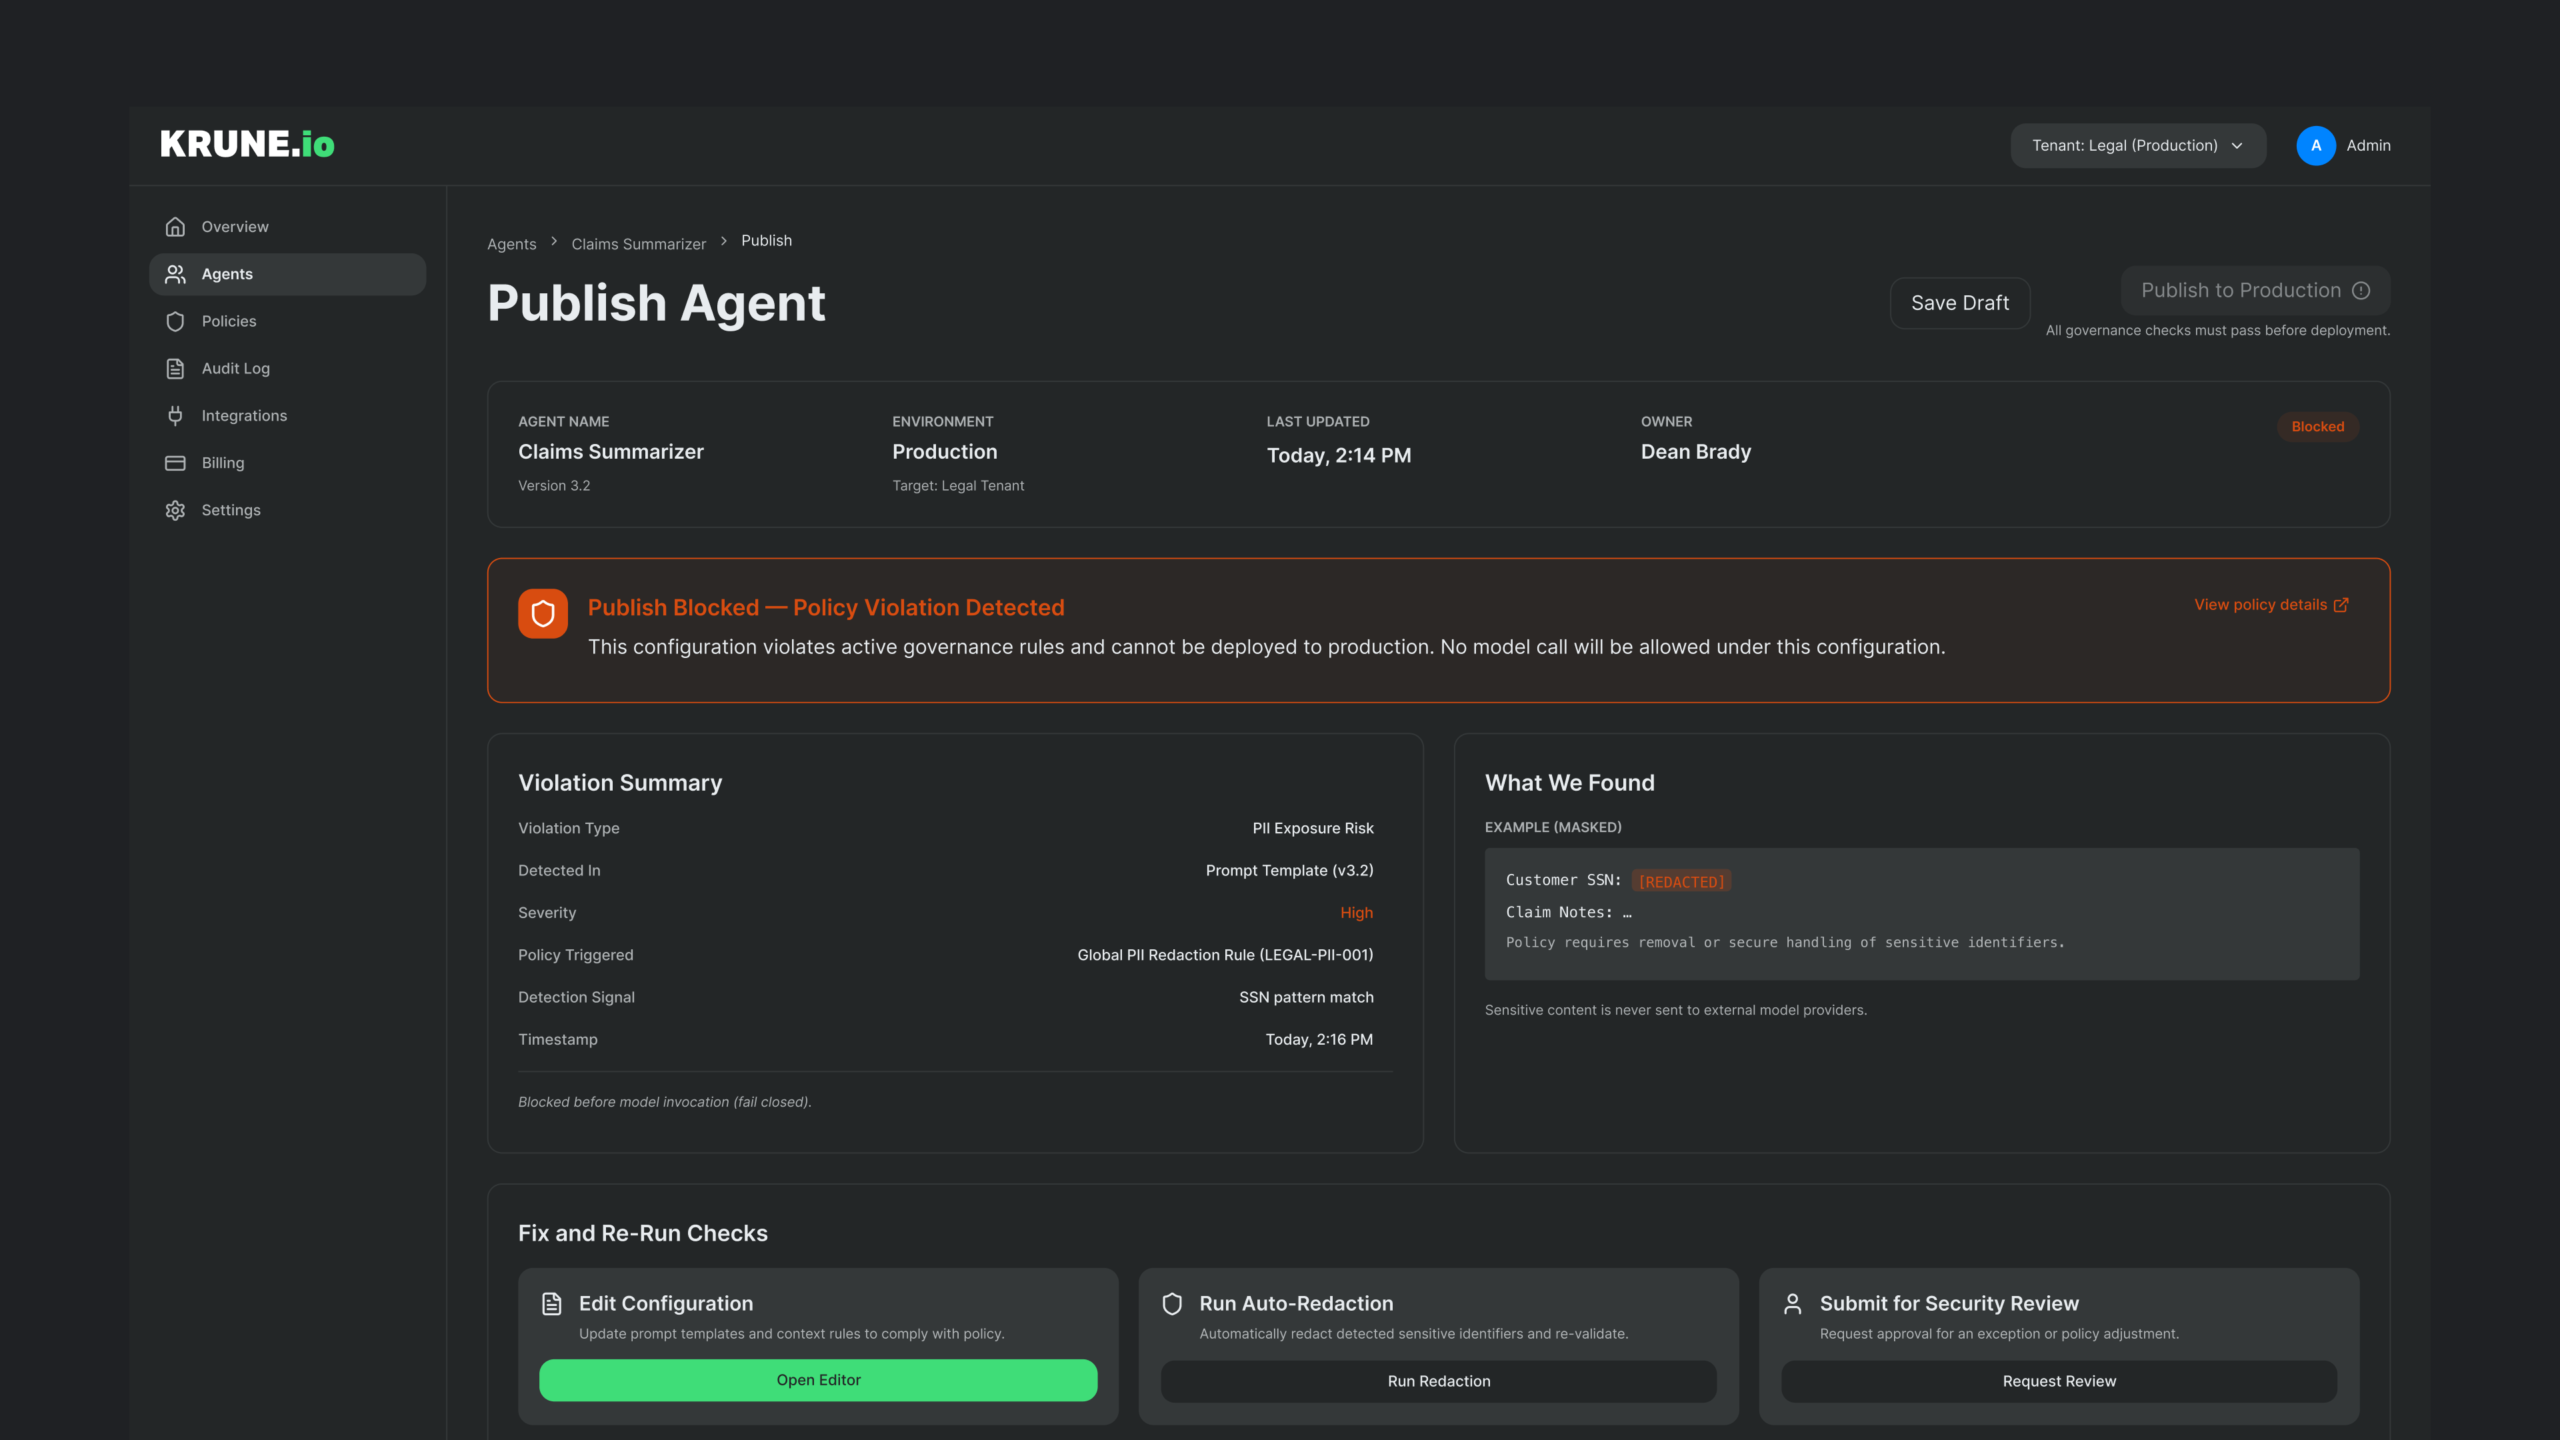Click the Policies shield icon in sidebar
This screenshot has width=2560, height=1440.
click(x=175, y=321)
